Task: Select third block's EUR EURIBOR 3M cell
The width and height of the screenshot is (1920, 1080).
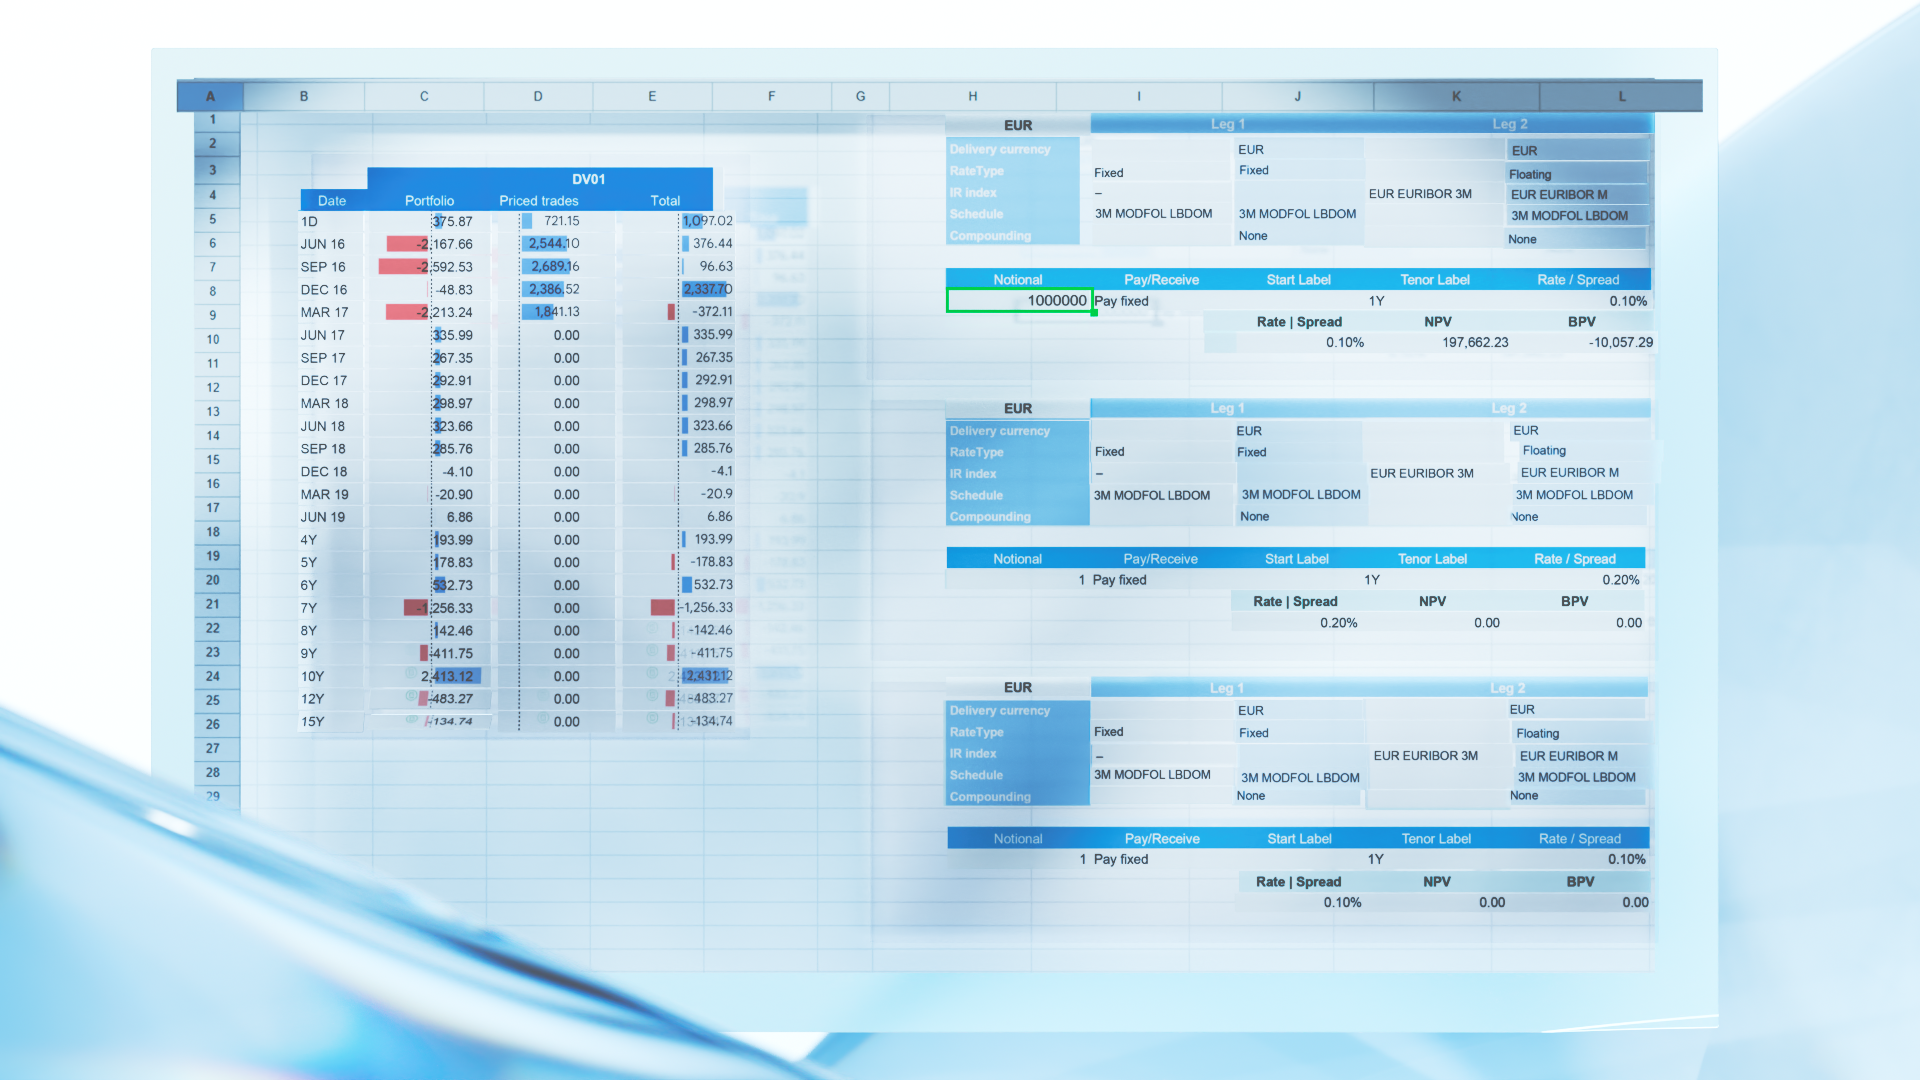Action: [1425, 756]
